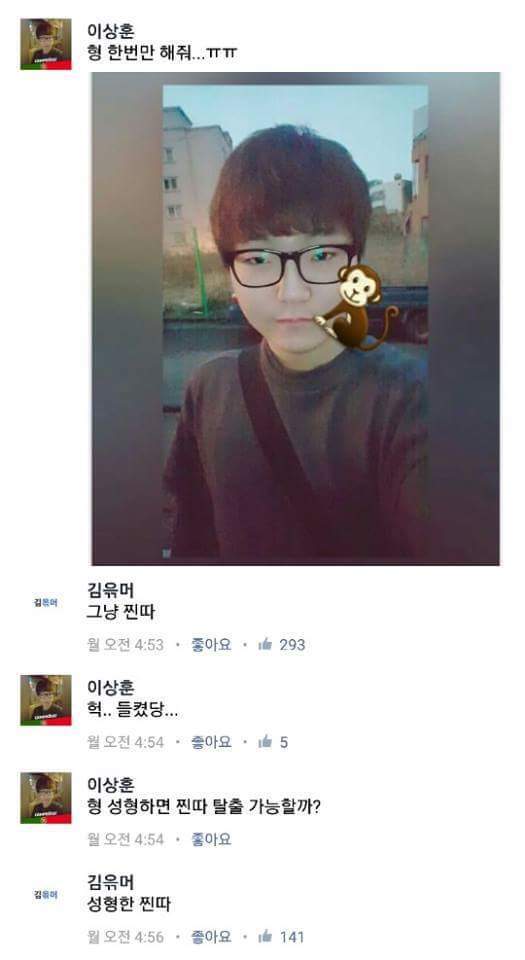
Task: Open 이상훈's profile picture on the top post
Action: (46, 44)
